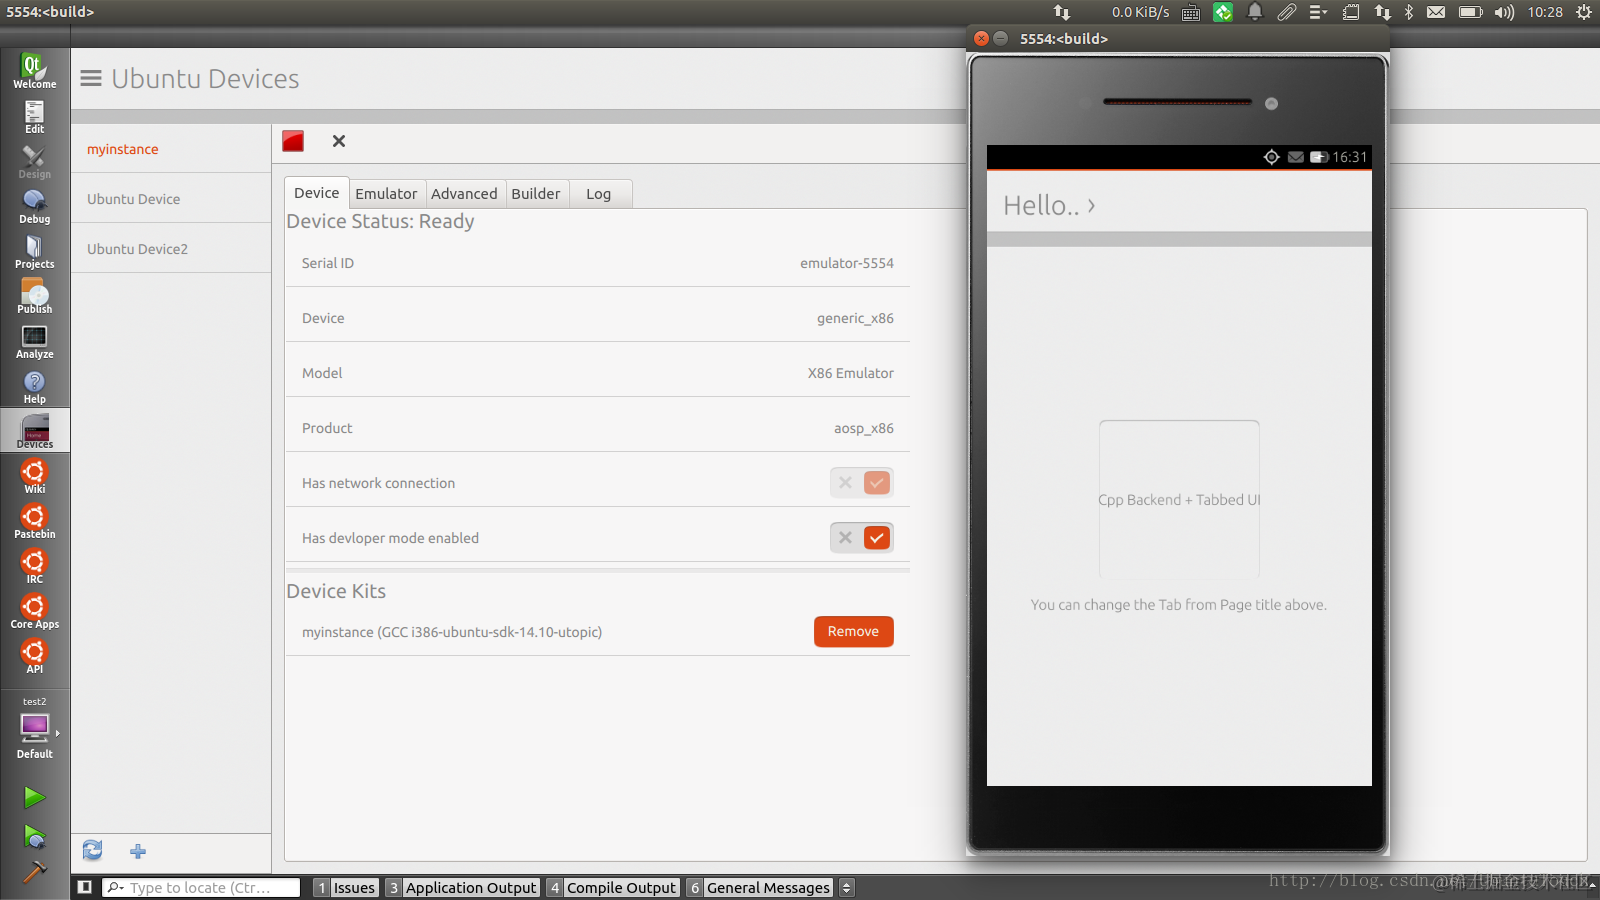Screen dimensions: 1600x900
Task: Switch to the Emulator tab
Action: [x=386, y=194]
